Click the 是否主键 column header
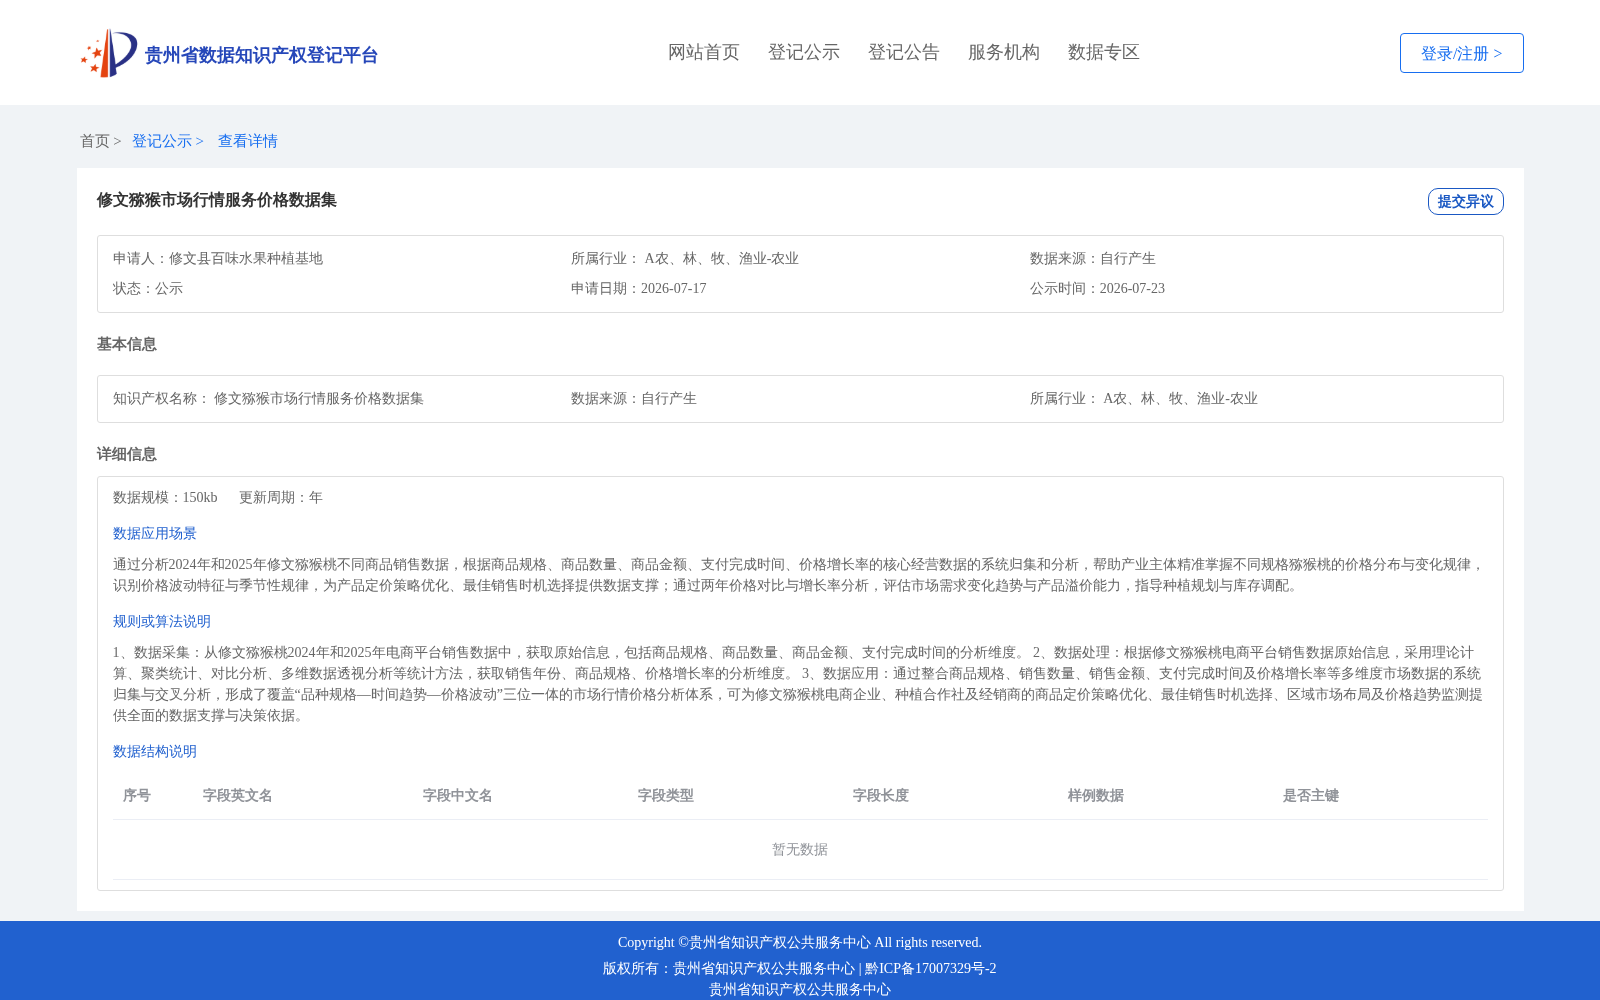The width and height of the screenshot is (1600, 1000). point(1311,795)
